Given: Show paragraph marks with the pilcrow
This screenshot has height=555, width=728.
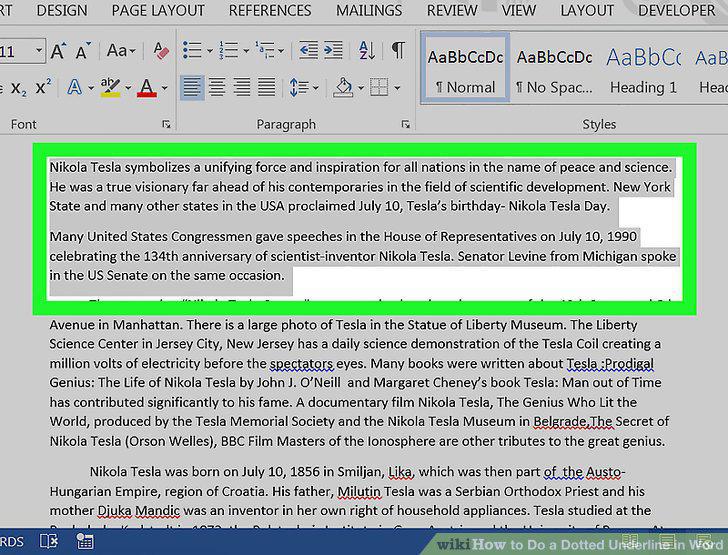Looking at the screenshot, I should point(398,50).
